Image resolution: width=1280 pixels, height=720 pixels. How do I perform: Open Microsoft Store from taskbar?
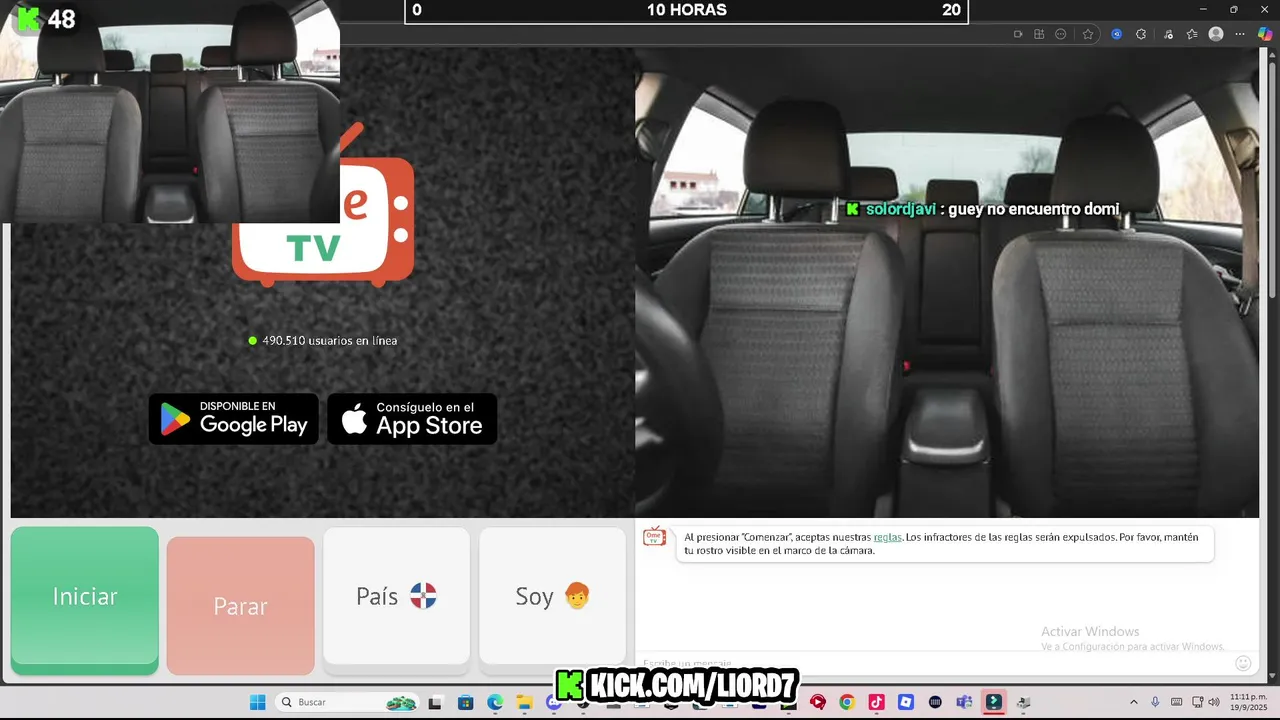pyautogui.click(x=465, y=702)
